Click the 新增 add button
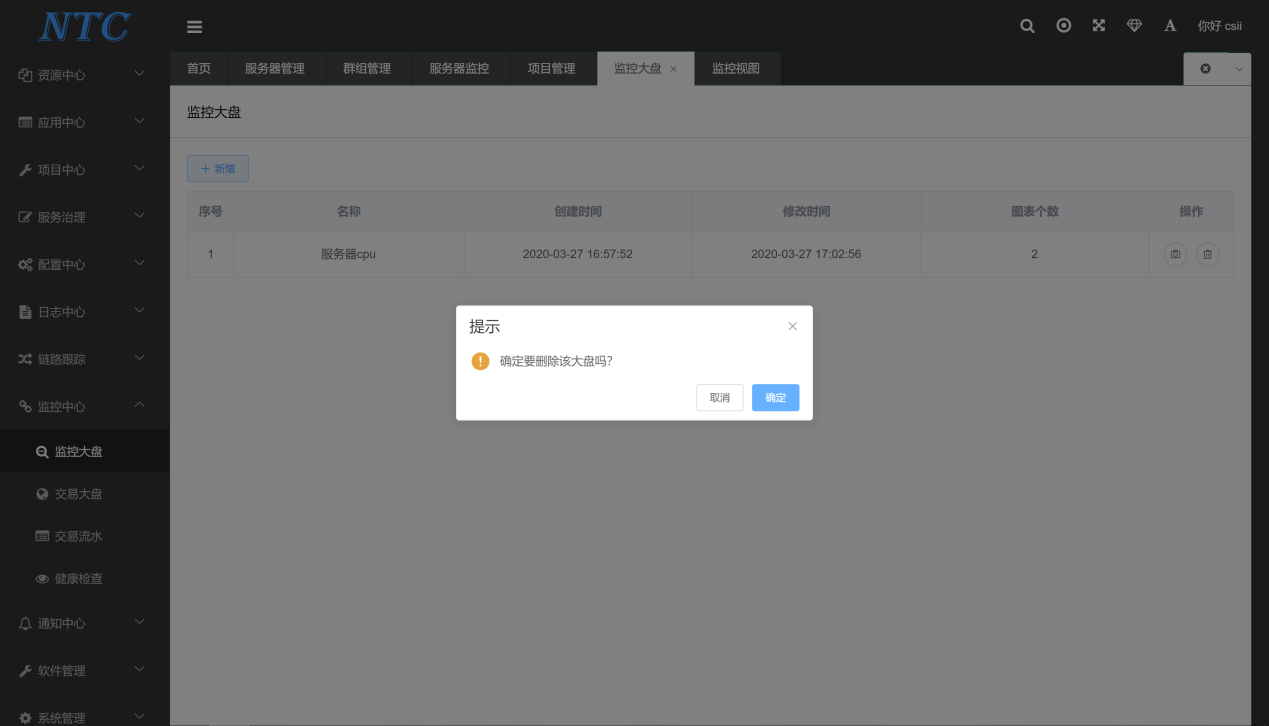1269x726 pixels. coord(218,169)
